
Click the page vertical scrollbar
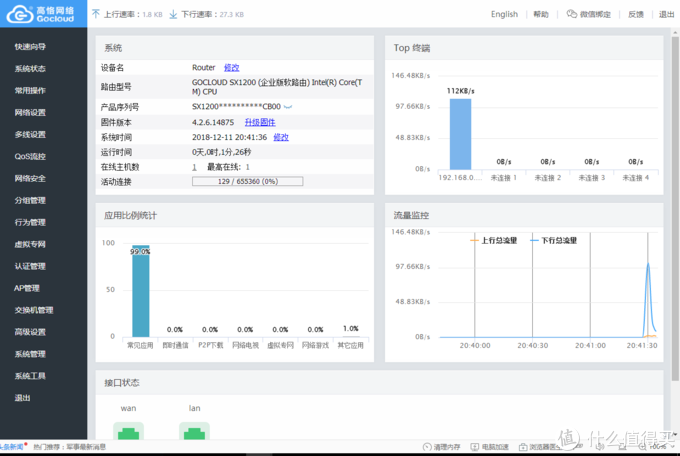pyautogui.click(x=675, y=208)
